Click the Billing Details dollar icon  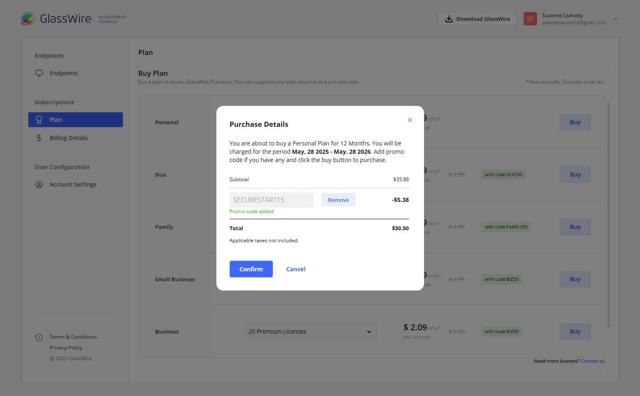[x=39, y=138]
